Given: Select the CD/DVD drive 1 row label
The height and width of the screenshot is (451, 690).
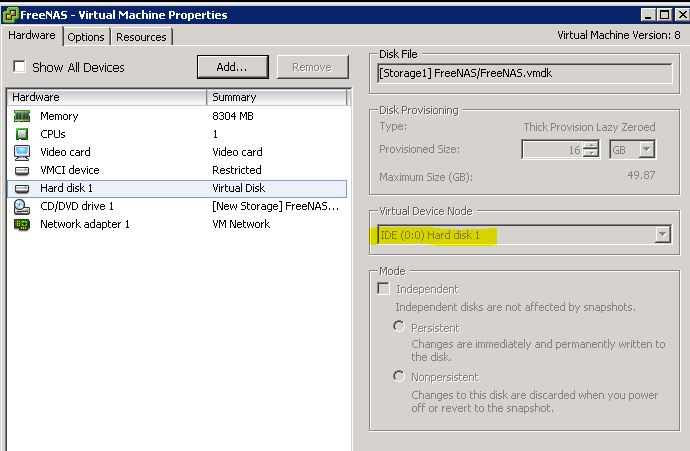Looking at the screenshot, I should point(77,206).
